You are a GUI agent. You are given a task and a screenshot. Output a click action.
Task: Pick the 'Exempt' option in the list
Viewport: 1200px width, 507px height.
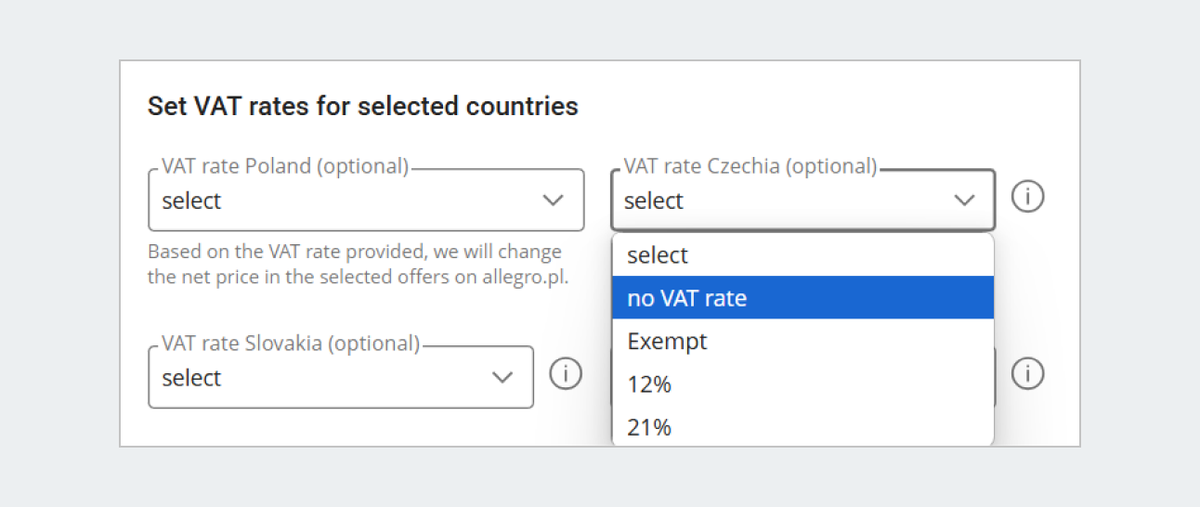(x=803, y=341)
